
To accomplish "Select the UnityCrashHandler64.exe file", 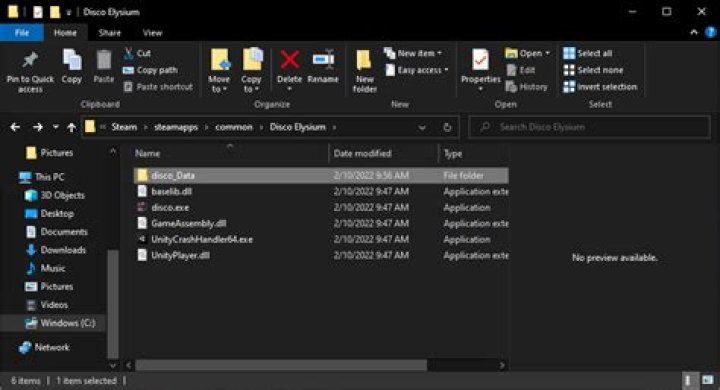I will [321, 239].
